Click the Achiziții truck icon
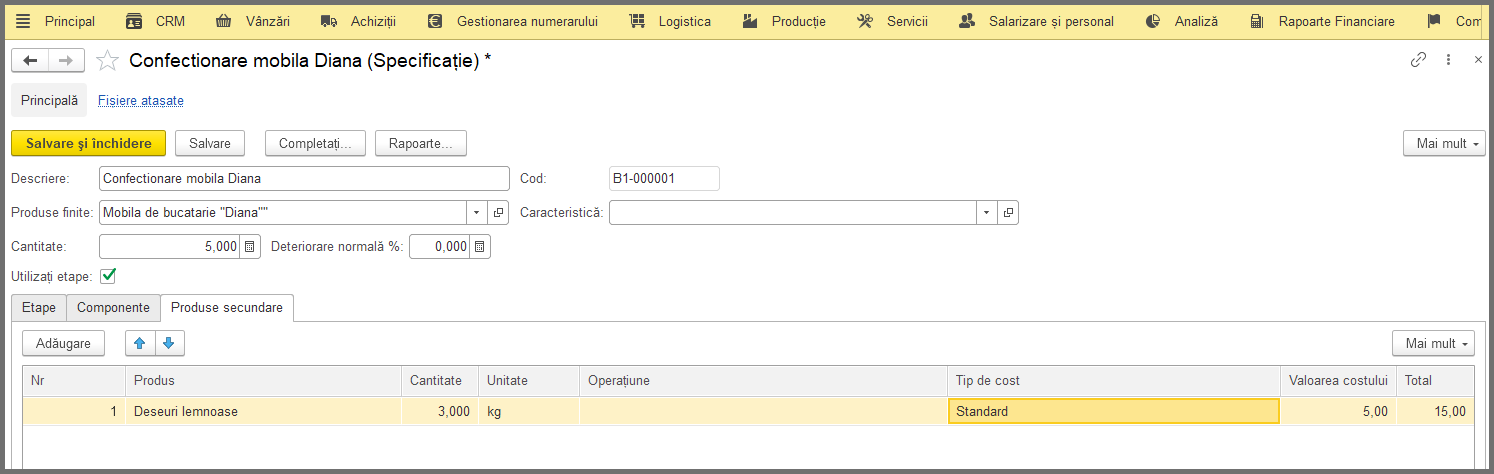Screen dimensions: 1494x474 click(328, 21)
